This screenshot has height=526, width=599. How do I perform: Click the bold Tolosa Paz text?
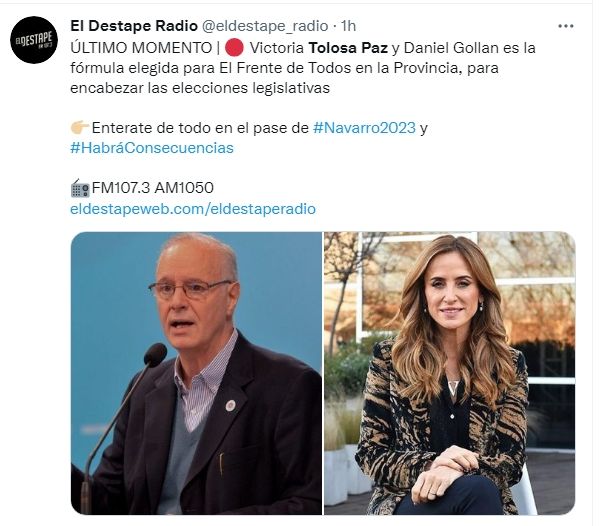[348, 48]
